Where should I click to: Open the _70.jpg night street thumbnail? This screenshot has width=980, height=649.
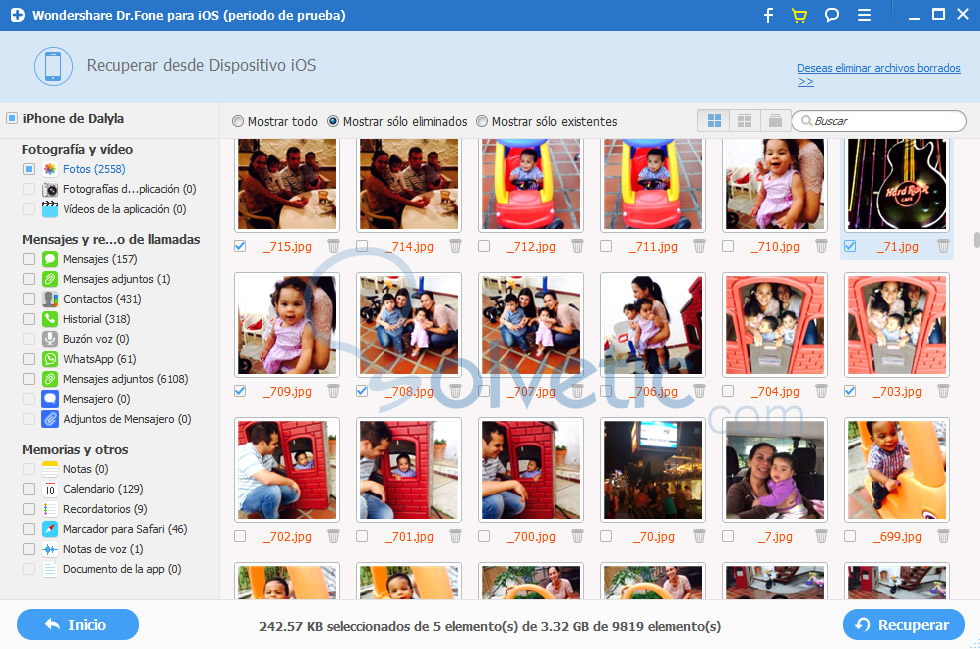pos(652,470)
